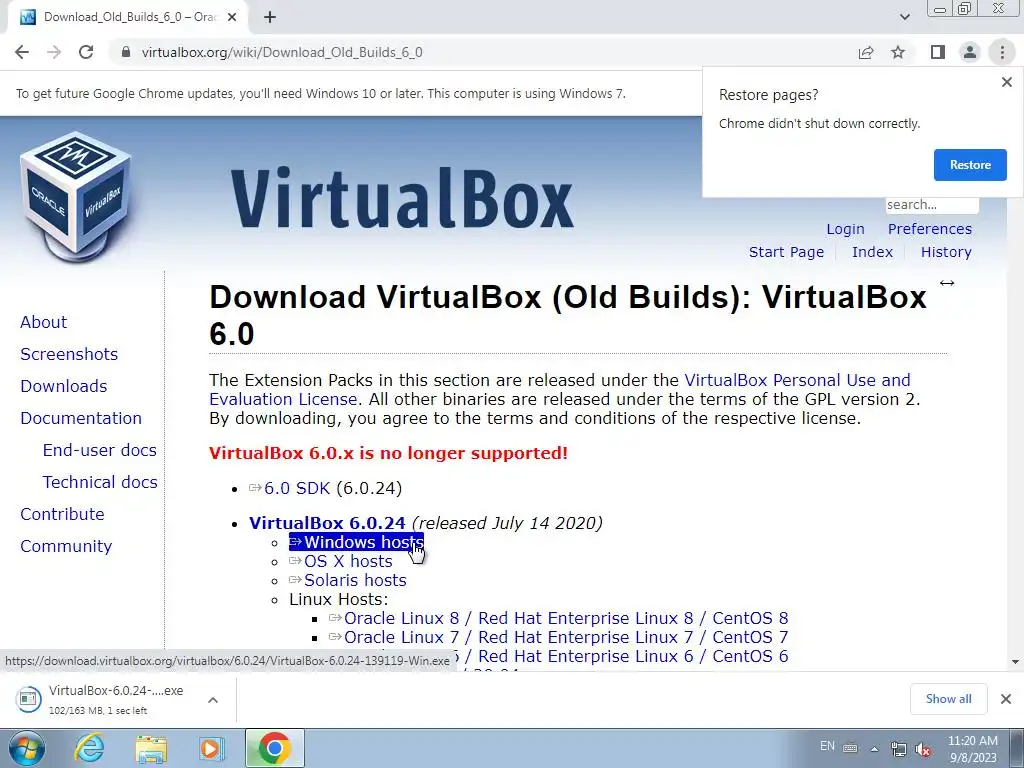Image resolution: width=1024 pixels, height=768 pixels.
Task: Open Documentation in the sidebar
Action: pos(81,418)
